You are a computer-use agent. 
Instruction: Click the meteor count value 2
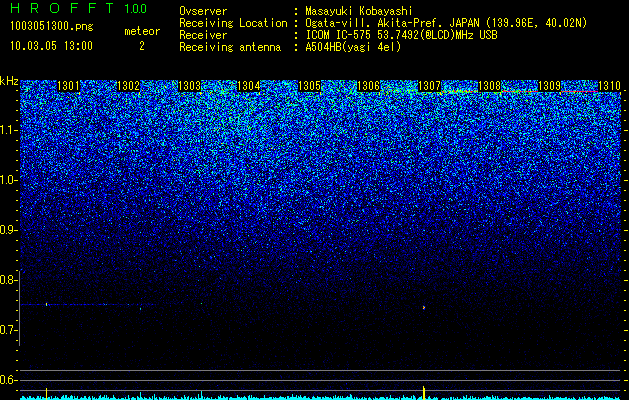click(142, 46)
